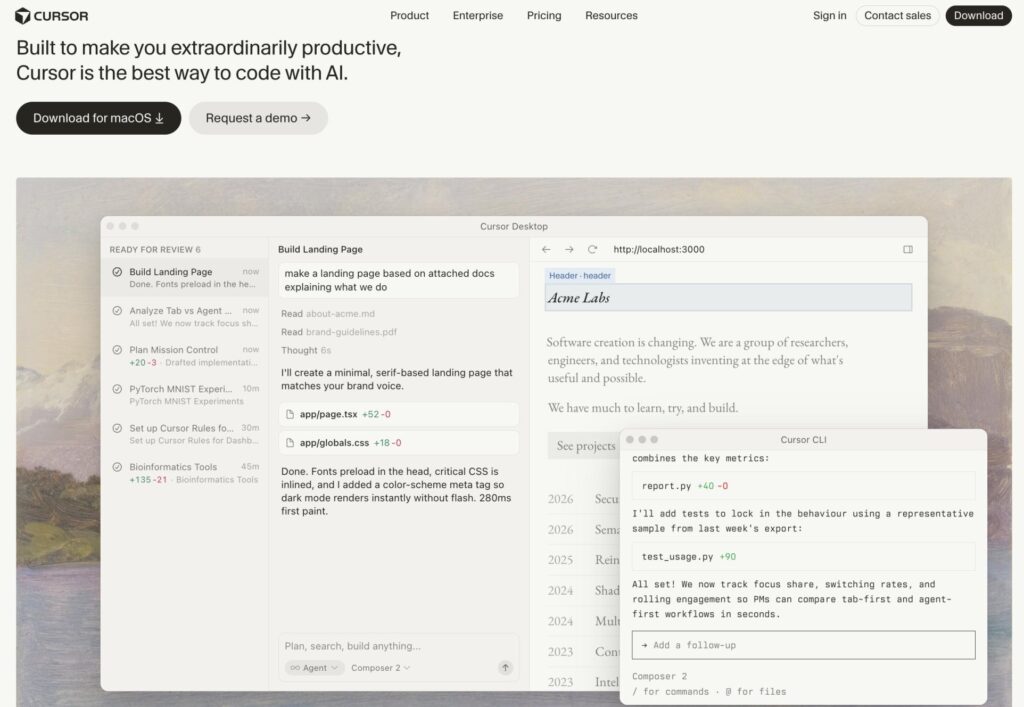Open the app/page.tsx file change
Image resolution: width=1024 pixels, height=707 pixels.
(398, 415)
